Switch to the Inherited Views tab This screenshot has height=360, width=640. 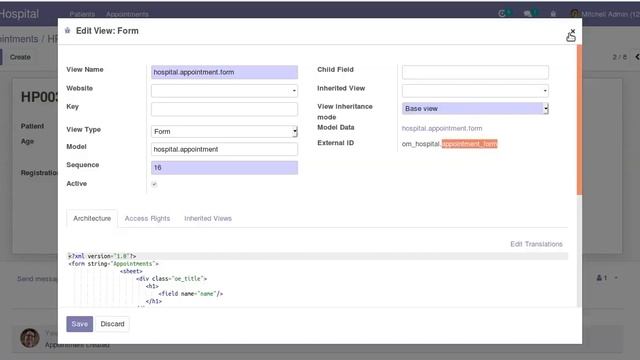pos(208,218)
